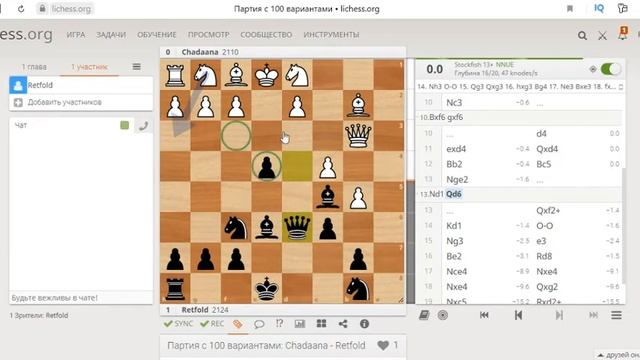Toggle Stockfish engine switch off
The image size is (640, 360).
coord(611,69)
